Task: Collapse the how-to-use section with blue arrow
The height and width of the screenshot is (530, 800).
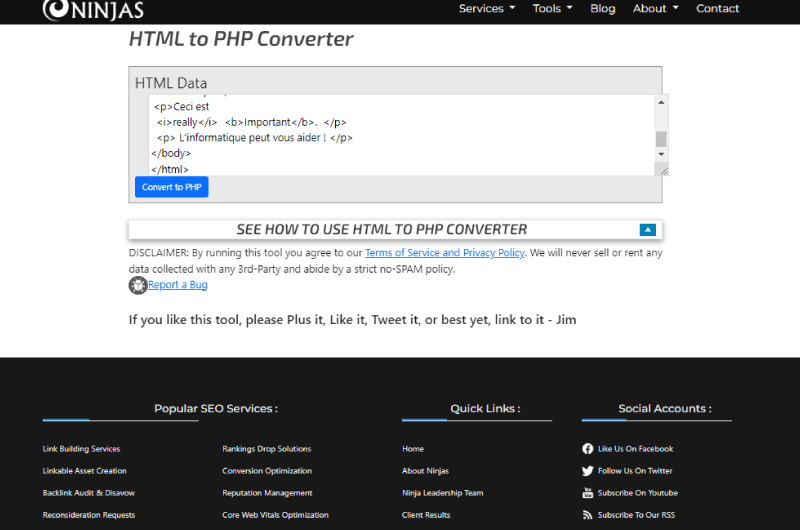Action: point(647,230)
